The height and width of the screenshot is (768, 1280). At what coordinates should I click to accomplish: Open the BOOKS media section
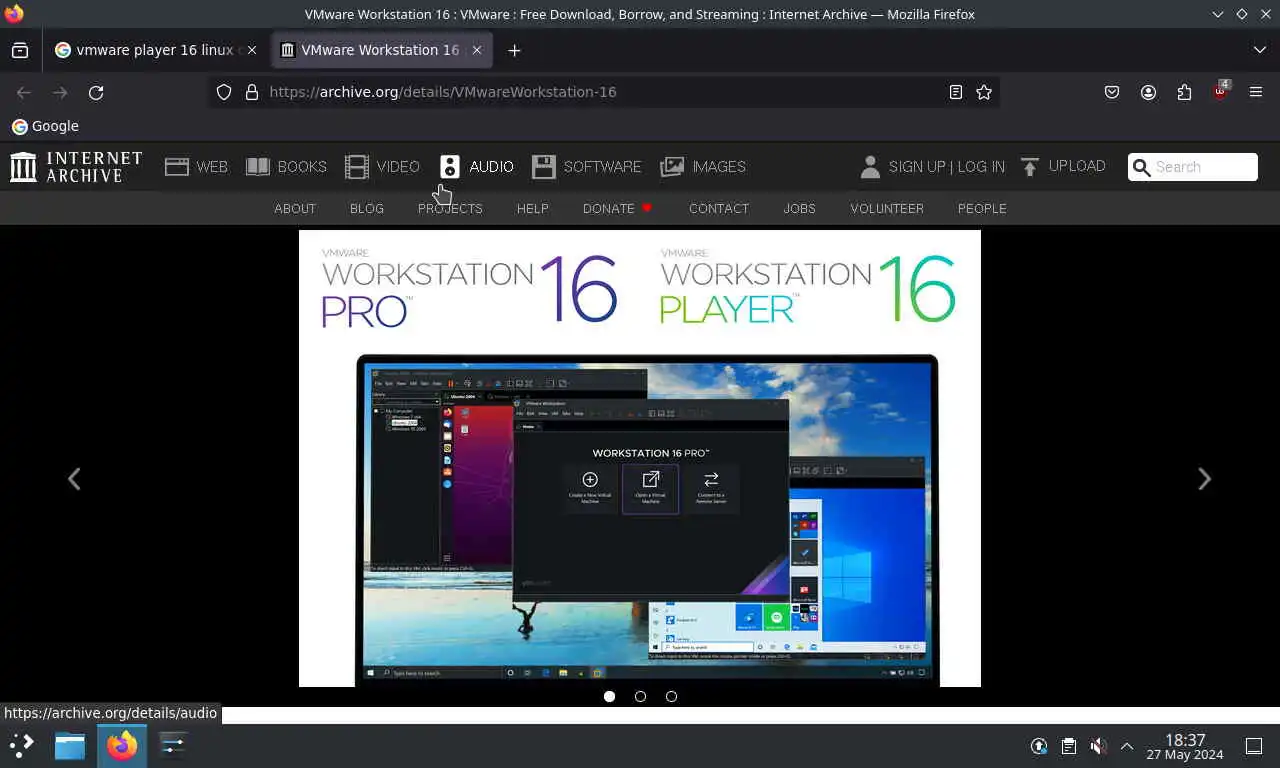(286, 167)
